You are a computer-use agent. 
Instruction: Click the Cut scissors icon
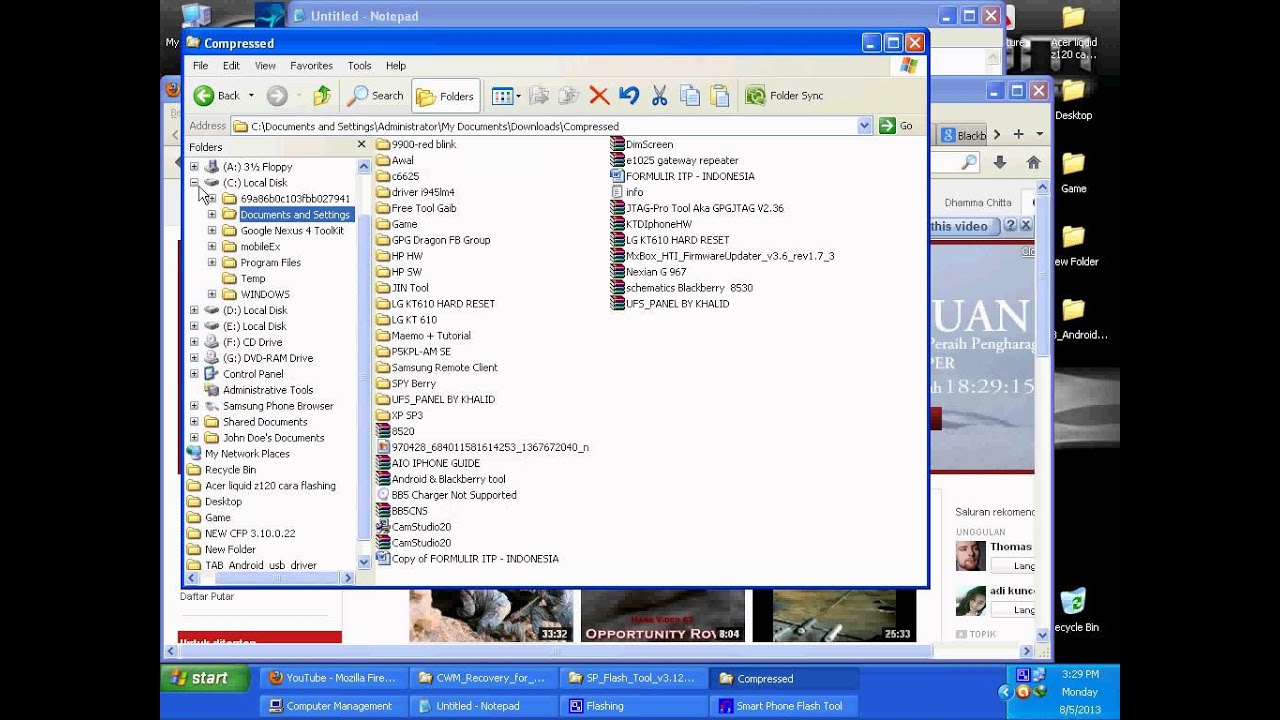click(x=659, y=96)
